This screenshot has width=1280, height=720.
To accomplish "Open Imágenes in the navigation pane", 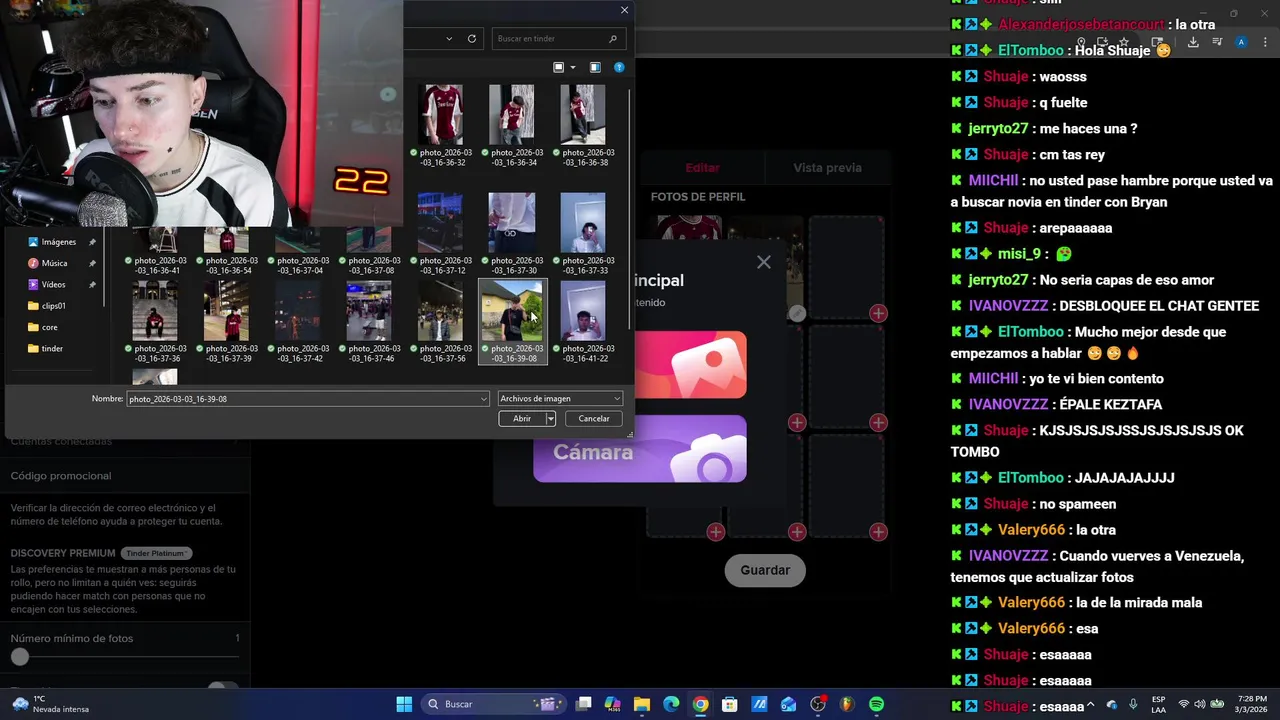I will pos(58,242).
